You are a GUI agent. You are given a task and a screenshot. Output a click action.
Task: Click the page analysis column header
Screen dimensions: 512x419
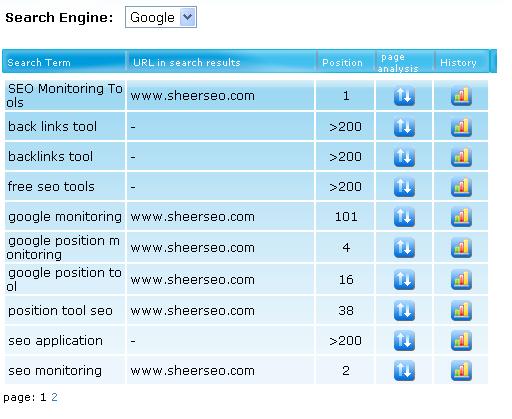398,63
